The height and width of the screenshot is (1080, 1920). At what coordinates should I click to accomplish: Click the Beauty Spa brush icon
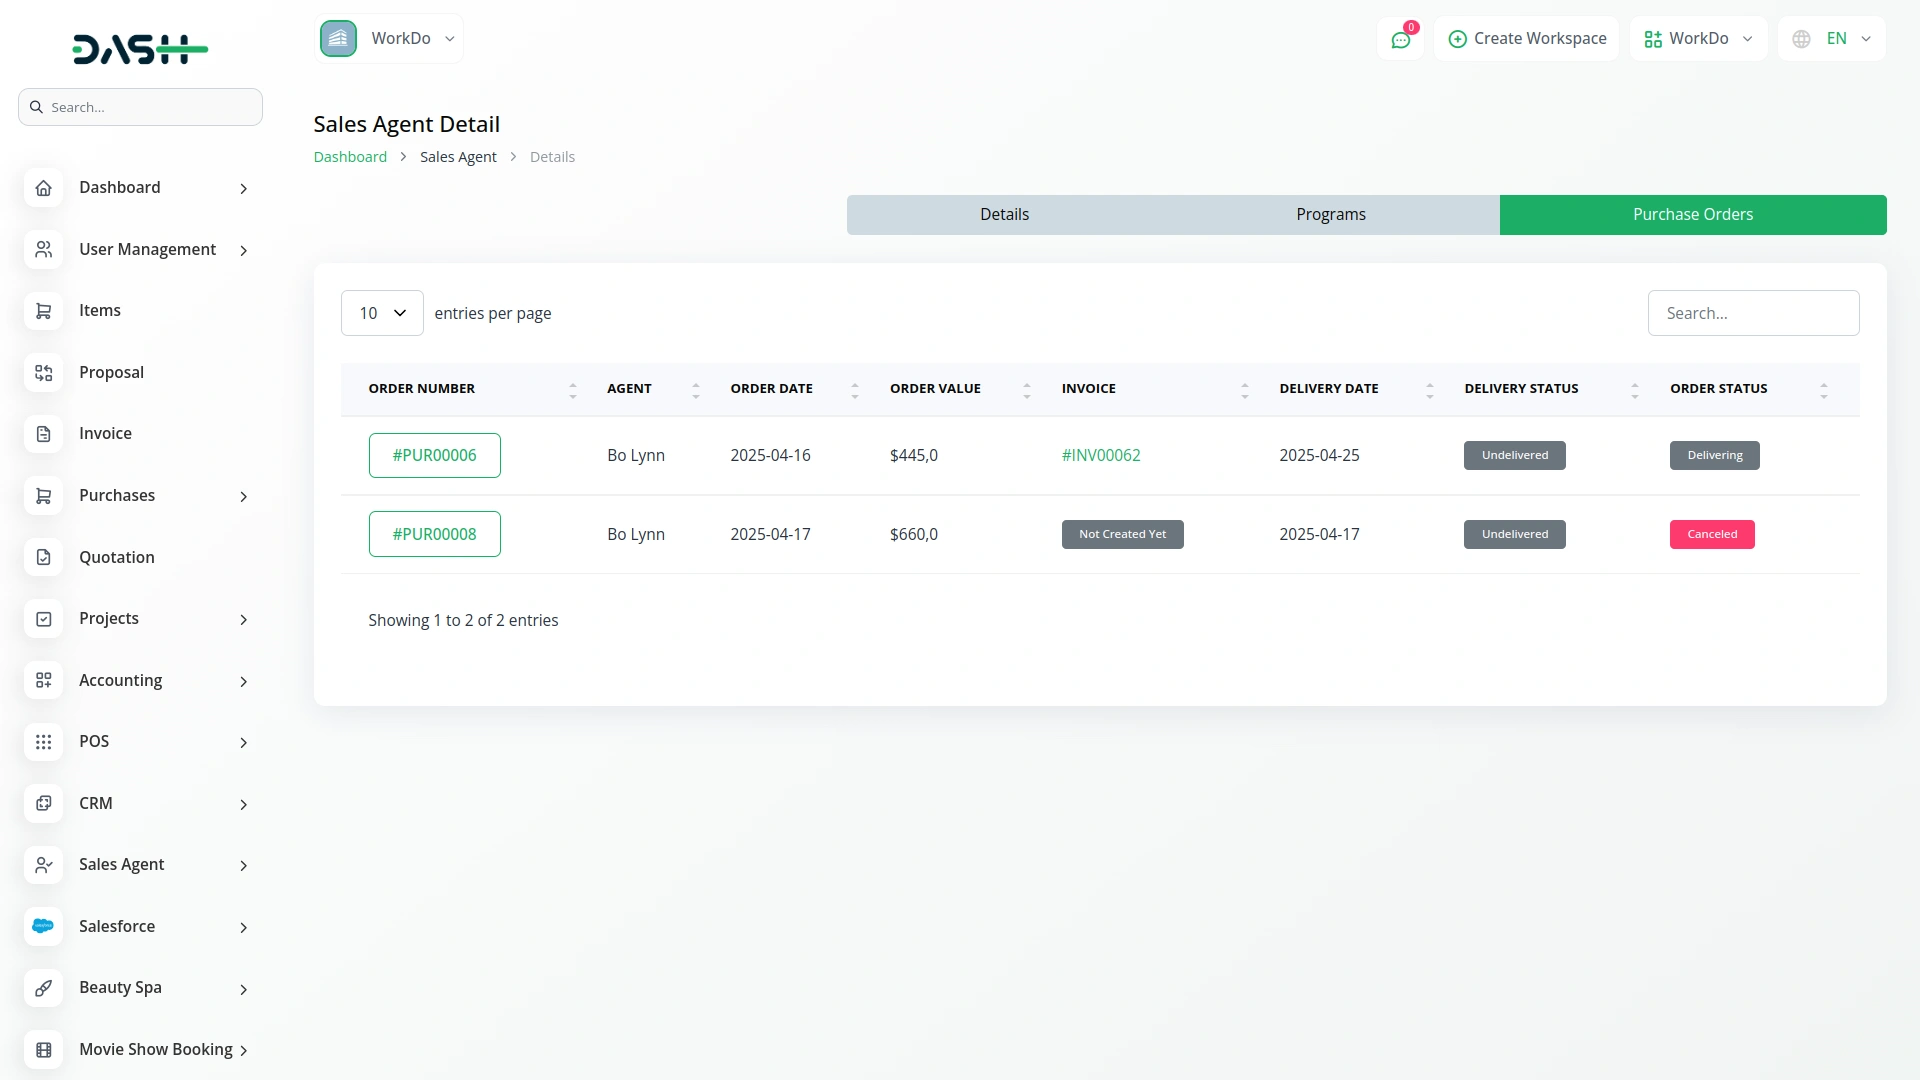[43, 988]
